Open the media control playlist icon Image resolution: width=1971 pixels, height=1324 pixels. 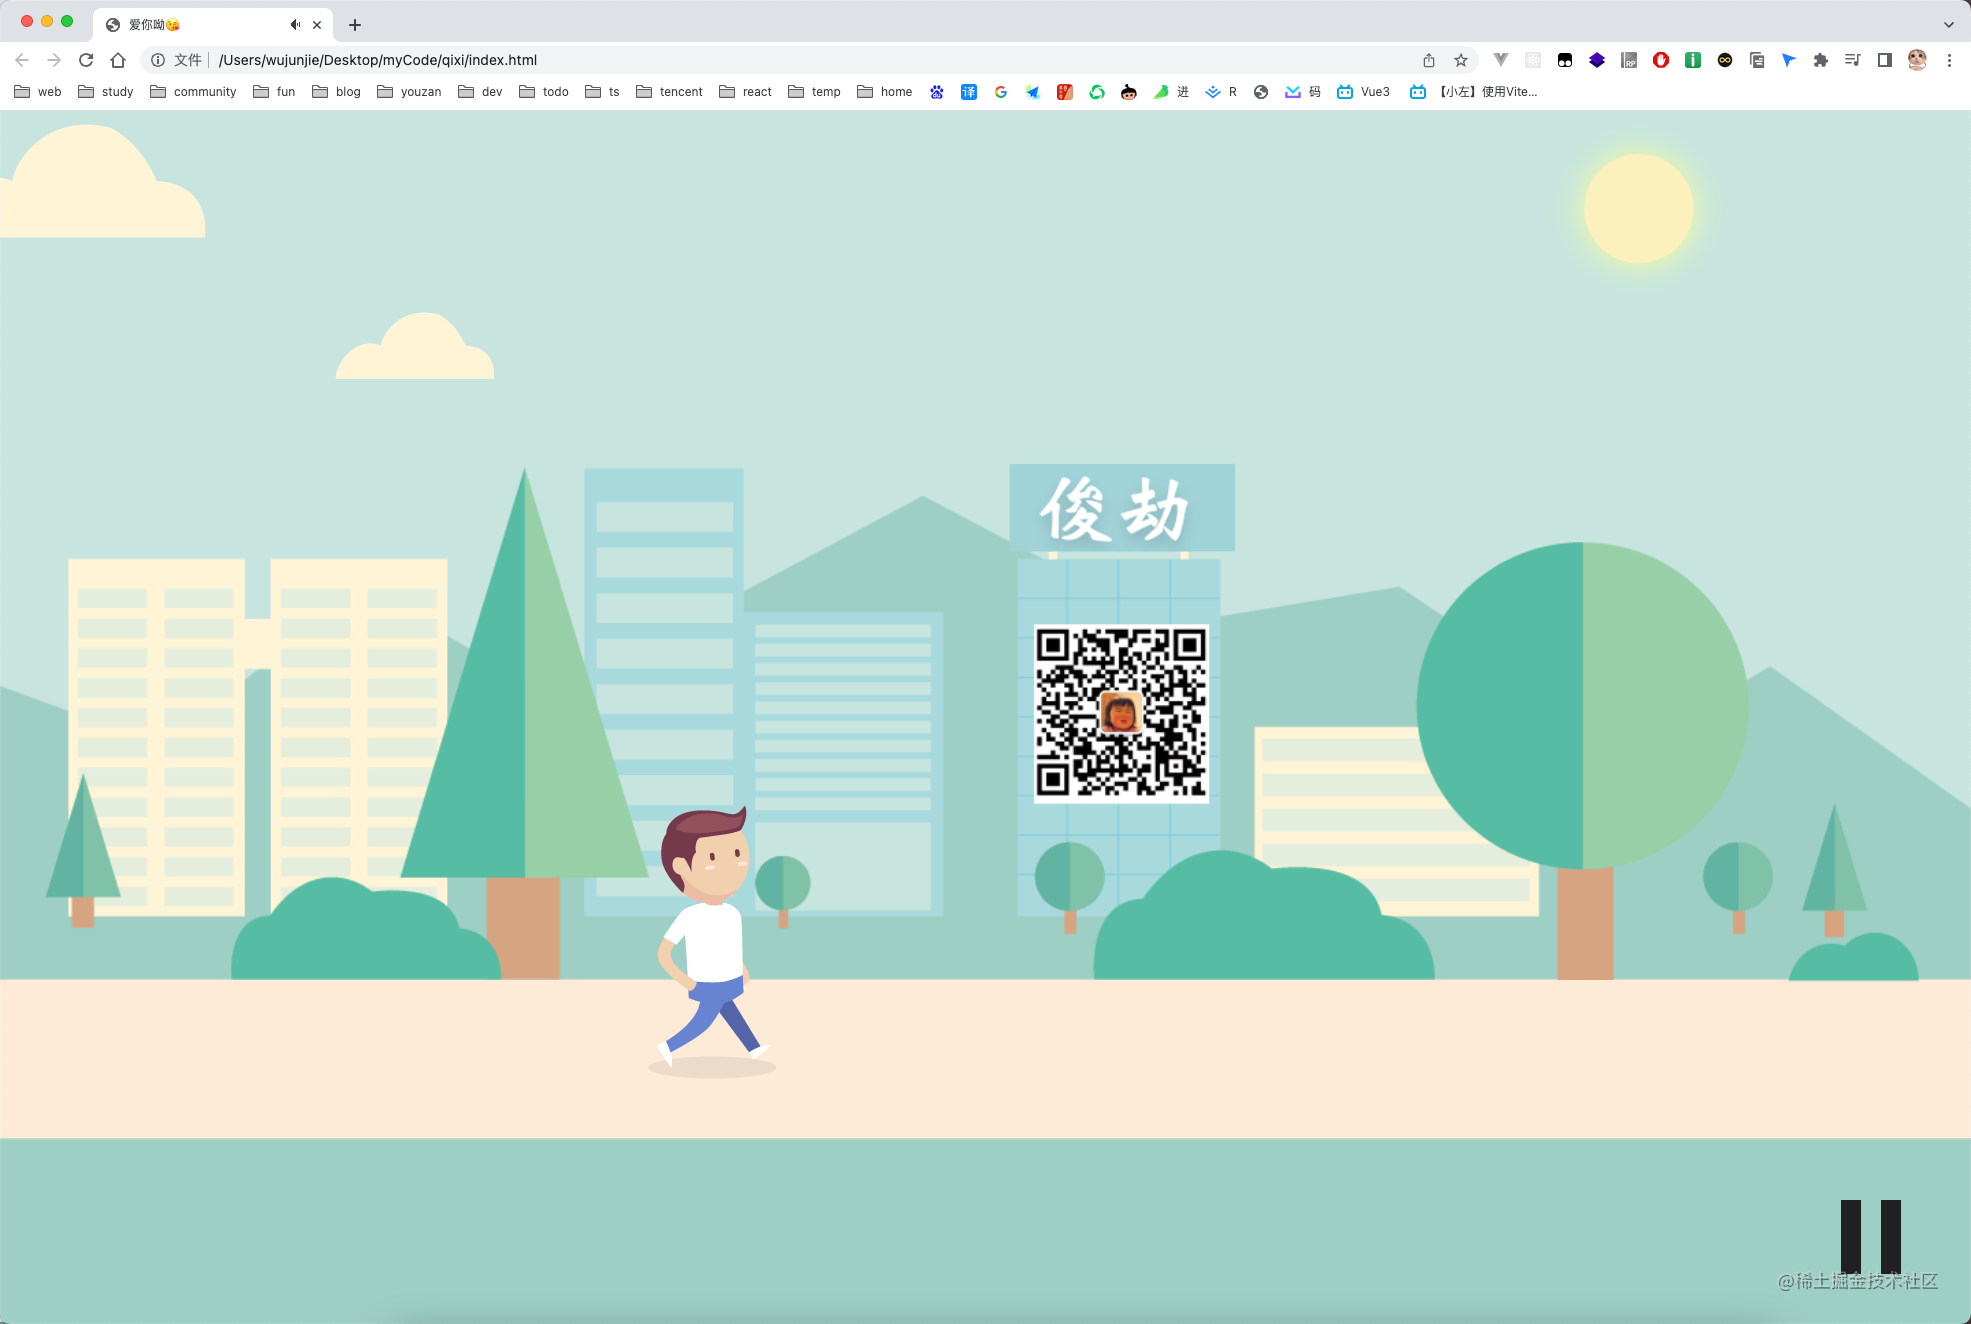coord(1852,60)
